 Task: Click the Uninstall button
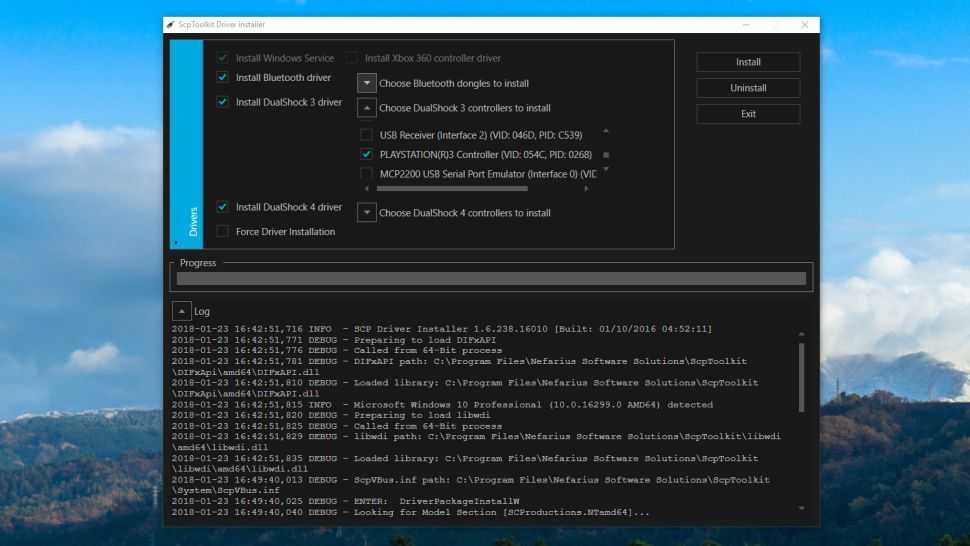pyautogui.click(x=748, y=88)
